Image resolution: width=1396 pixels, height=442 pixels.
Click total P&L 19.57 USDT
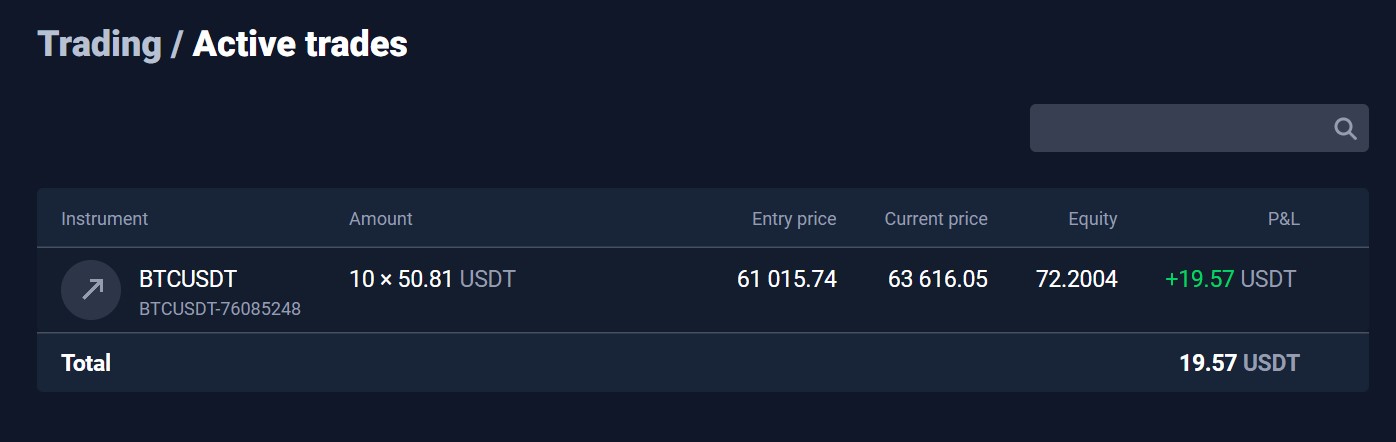[1239, 362]
